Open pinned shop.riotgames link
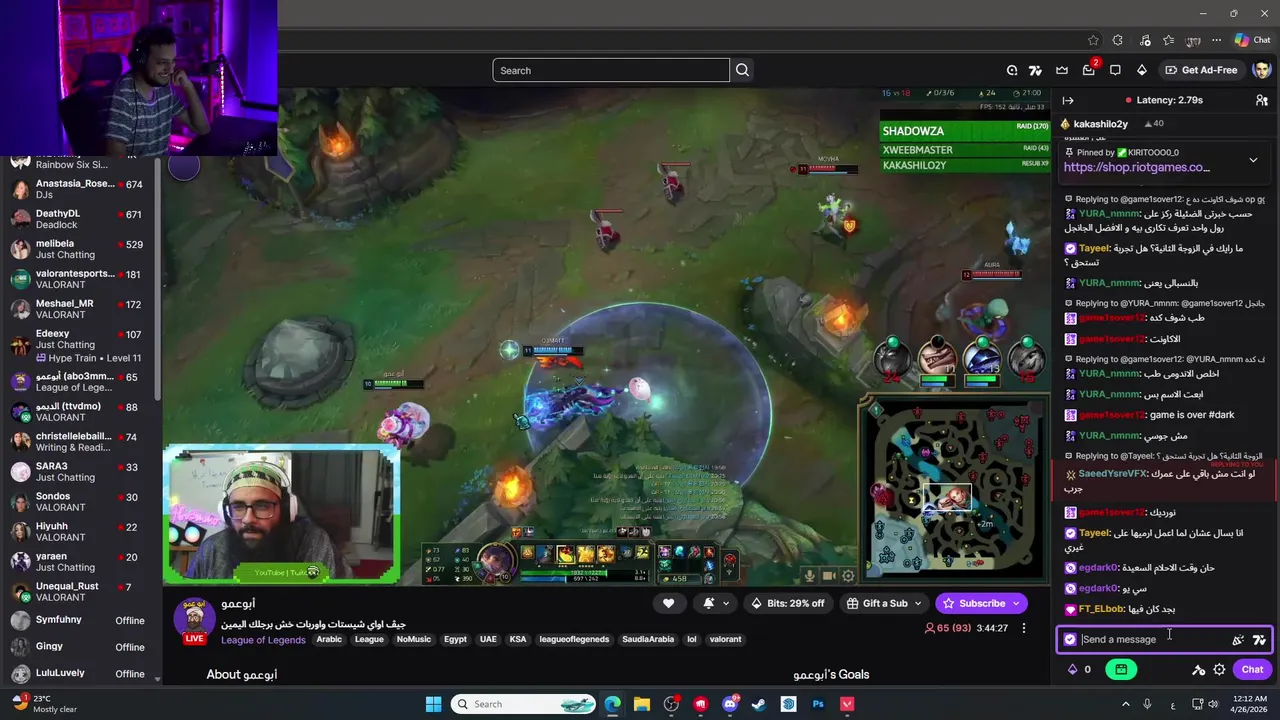The image size is (1280, 720). (1137, 167)
